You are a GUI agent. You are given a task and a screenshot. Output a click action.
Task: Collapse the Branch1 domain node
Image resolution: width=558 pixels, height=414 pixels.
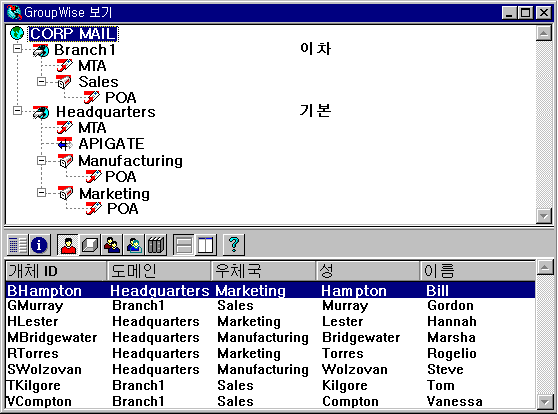[17, 48]
